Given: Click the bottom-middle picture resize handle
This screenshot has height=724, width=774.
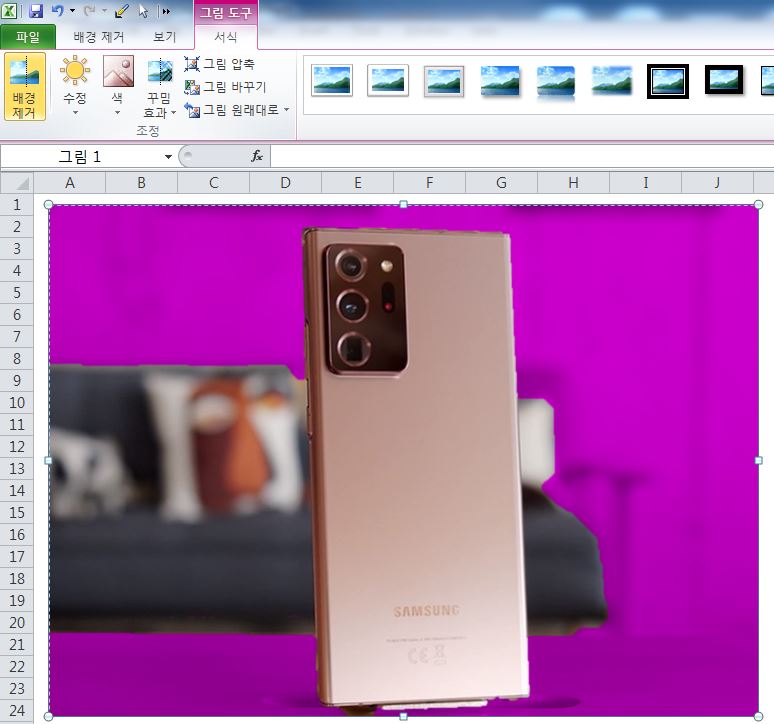Looking at the screenshot, I should (x=404, y=717).
